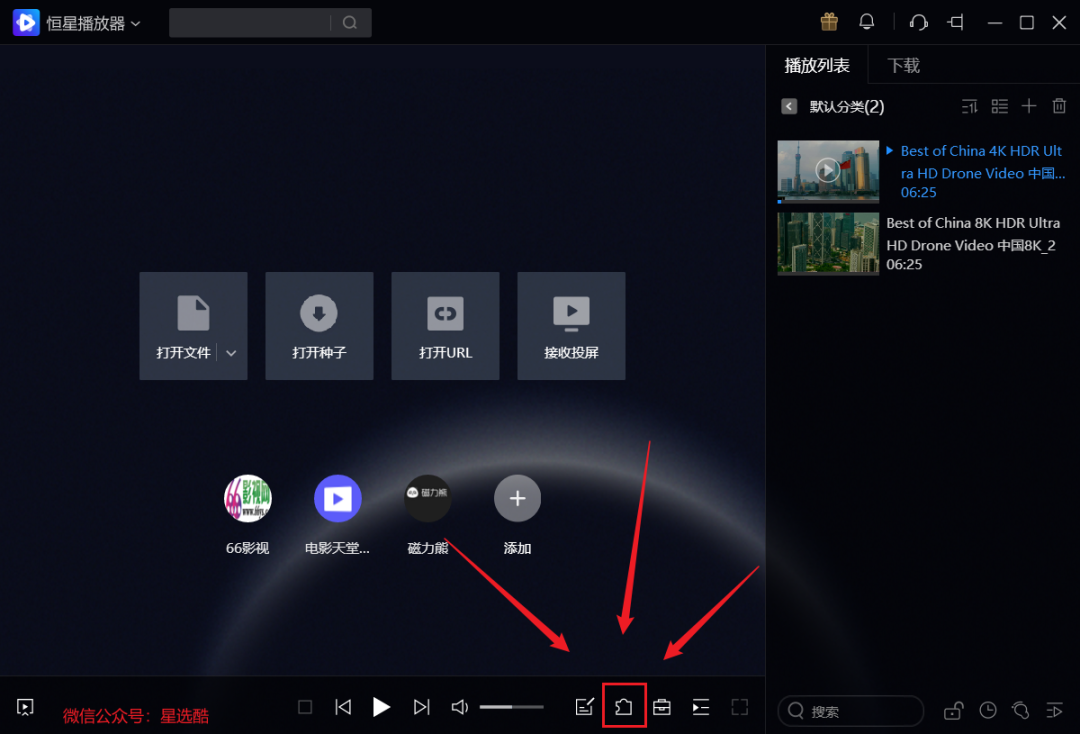Toggle the playlist lock icon
This screenshot has height=734, width=1080.
point(953,710)
